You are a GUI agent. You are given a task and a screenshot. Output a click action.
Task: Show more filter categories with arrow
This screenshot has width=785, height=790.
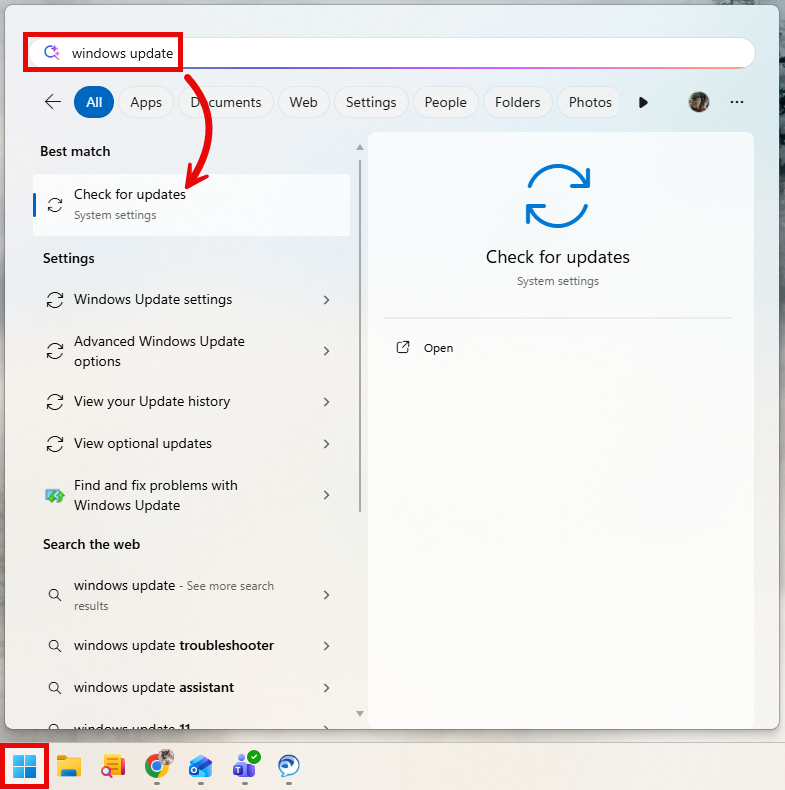point(643,102)
